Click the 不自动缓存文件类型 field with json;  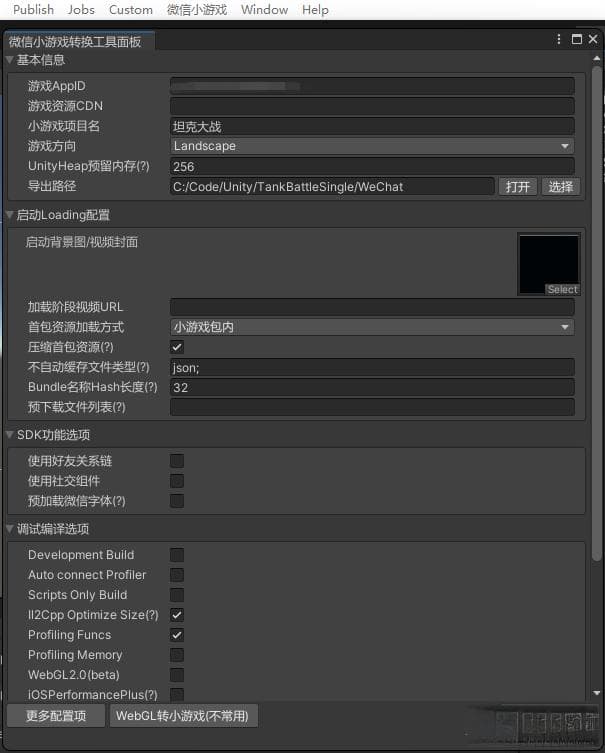click(x=372, y=367)
